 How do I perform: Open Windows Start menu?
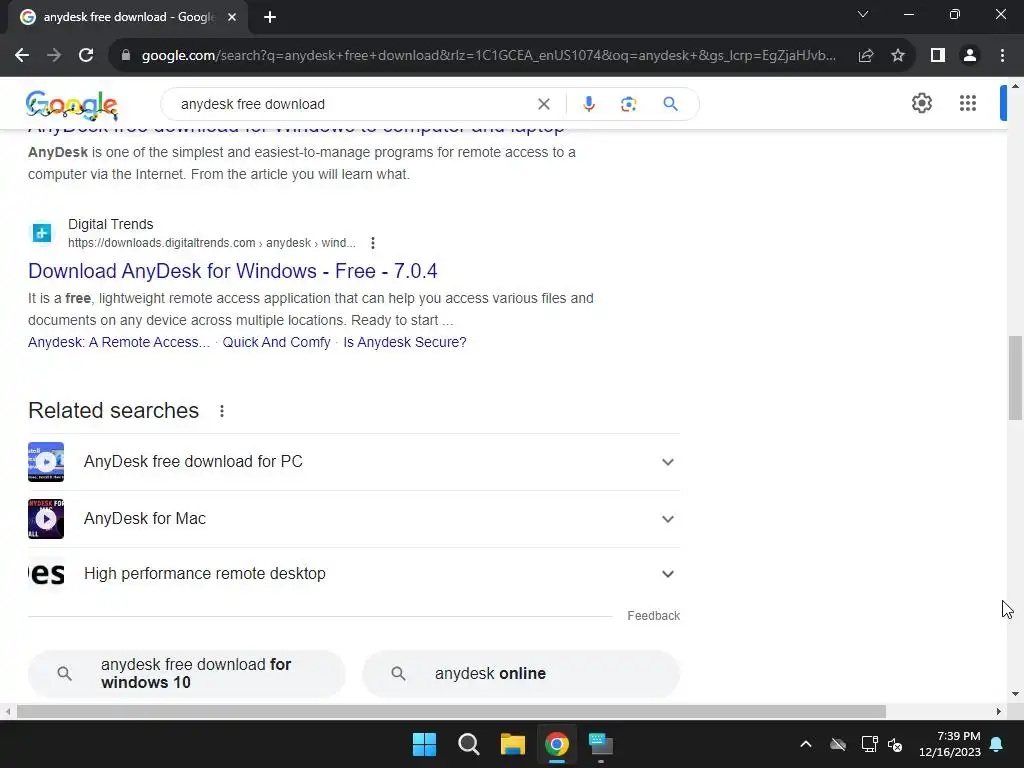coord(424,744)
